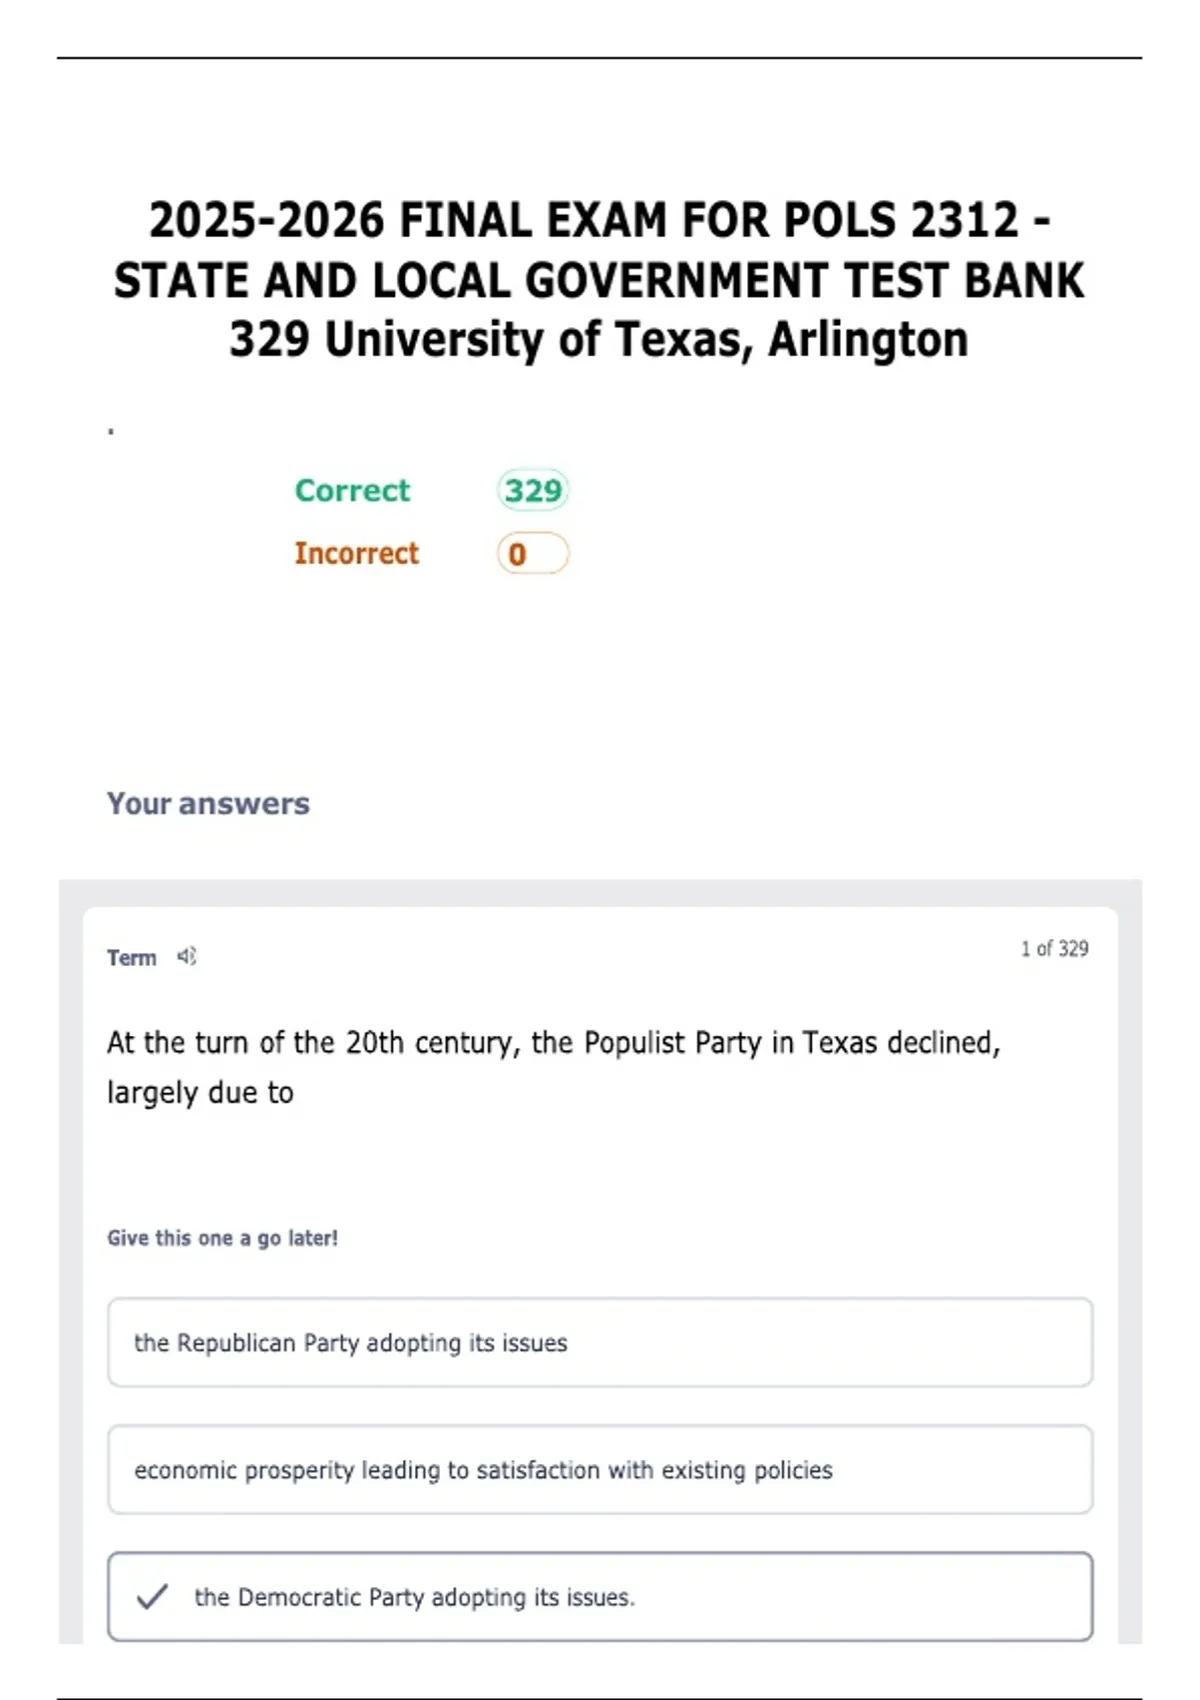Click the small dot below the title

(x=111, y=432)
